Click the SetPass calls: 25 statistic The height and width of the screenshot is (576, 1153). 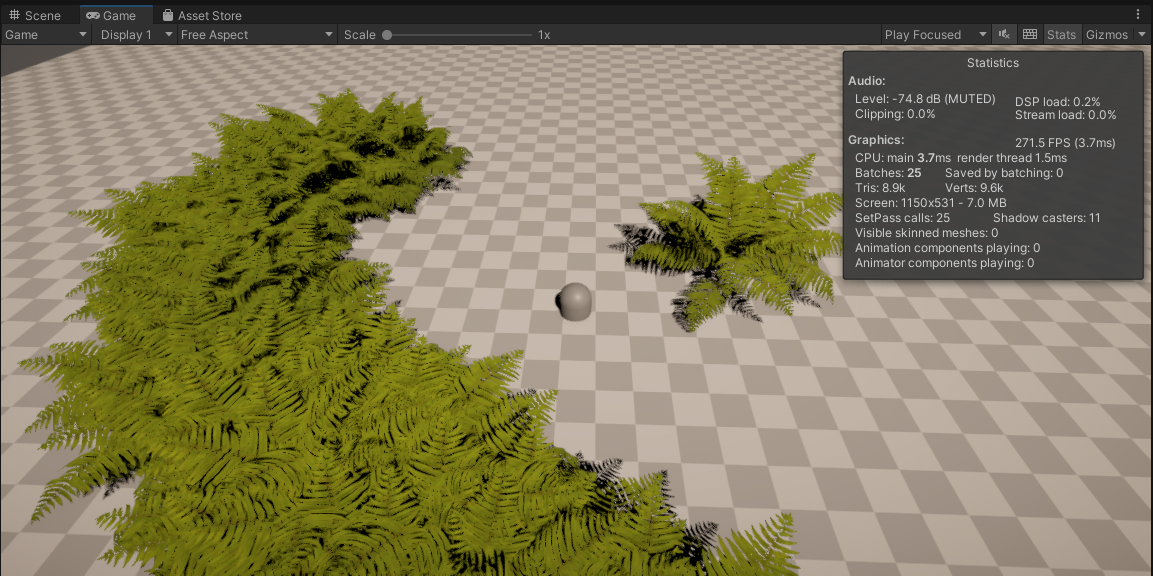click(x=903, y=218)
